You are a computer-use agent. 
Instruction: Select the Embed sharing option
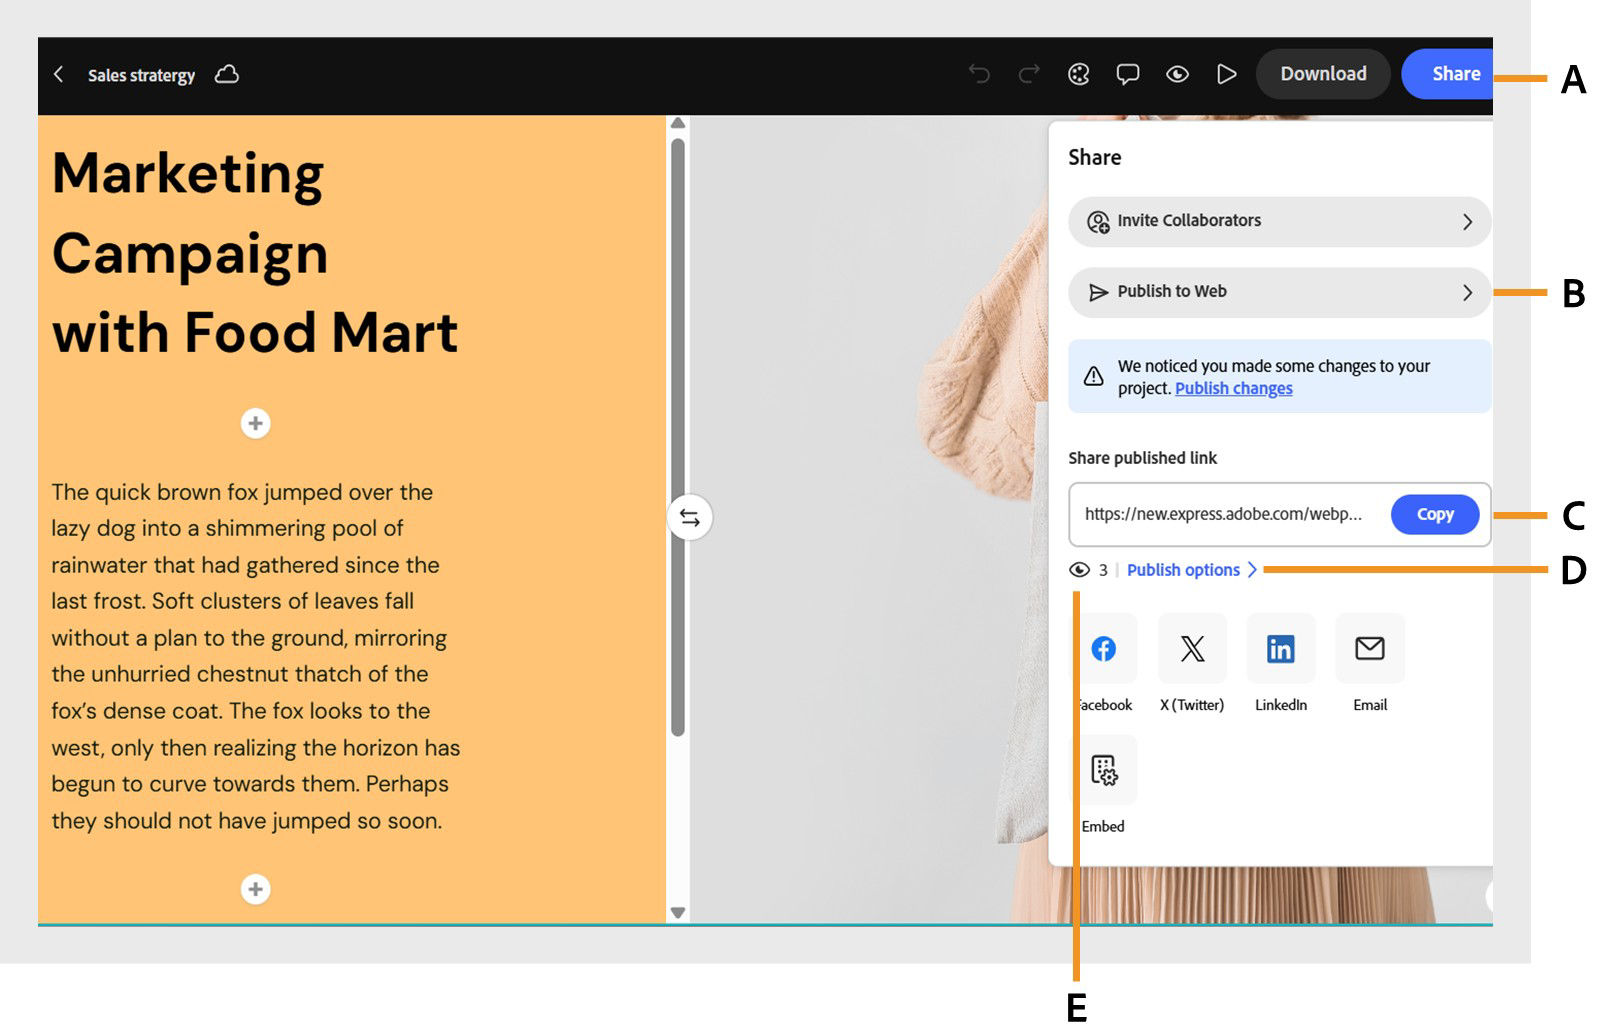[x=1104, y=769]
